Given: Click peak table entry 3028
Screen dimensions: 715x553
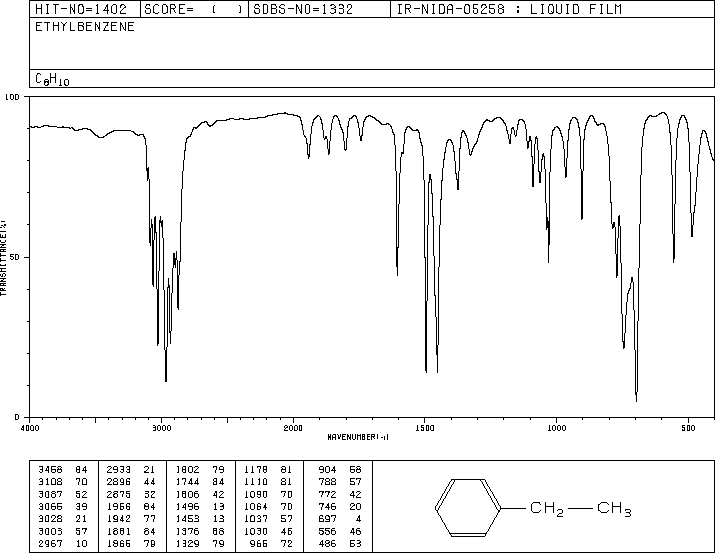Looking at the screenshot, I should point(50,519).
